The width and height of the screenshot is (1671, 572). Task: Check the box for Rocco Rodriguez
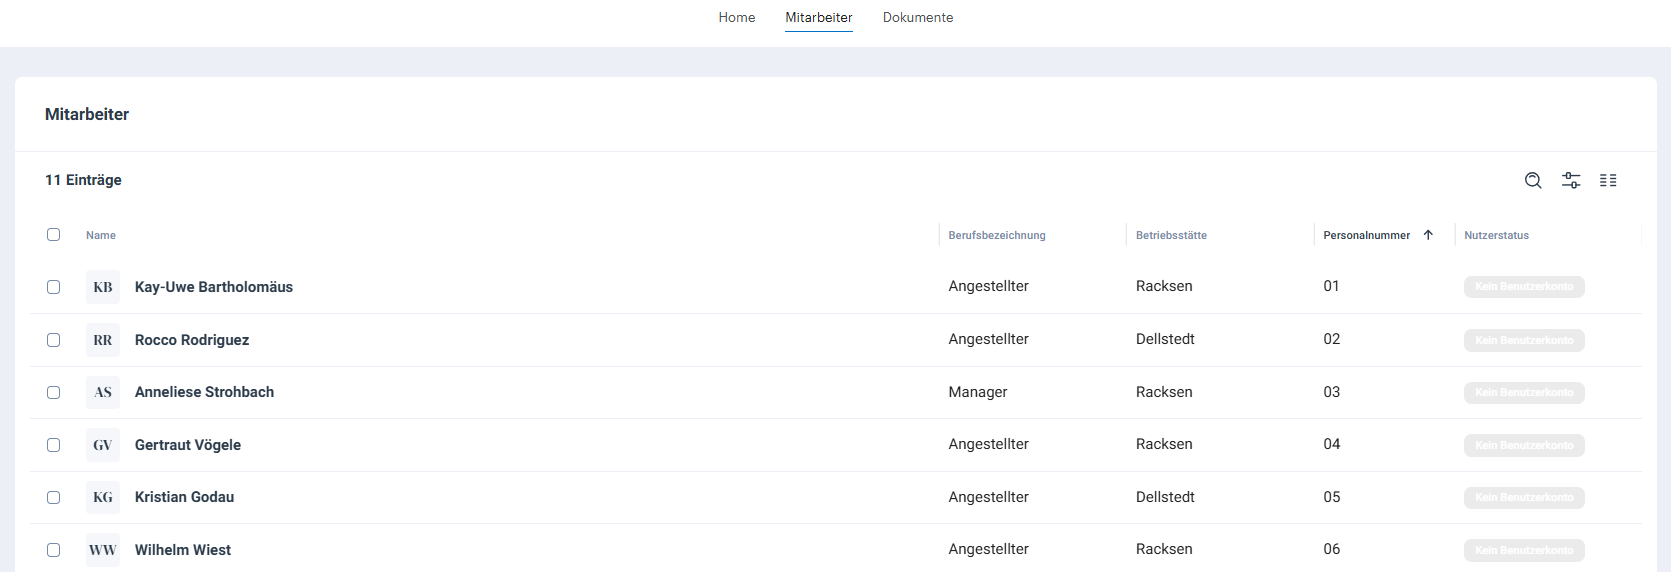(54, 340)
